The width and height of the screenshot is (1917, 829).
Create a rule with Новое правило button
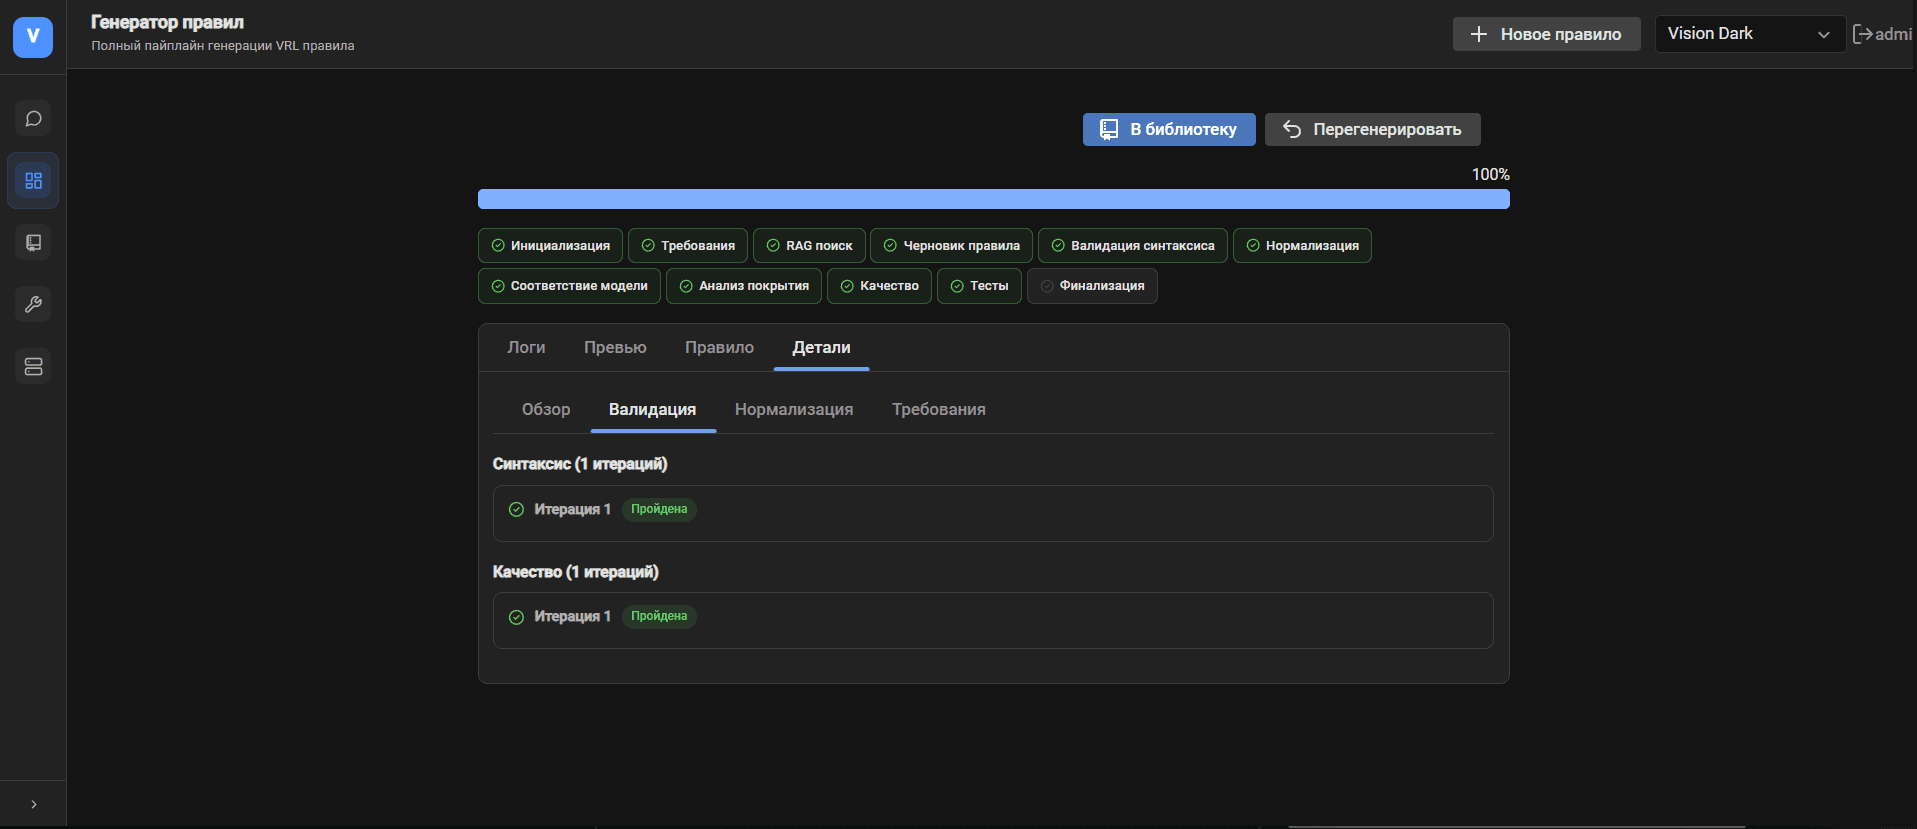(x=1546, y=34)
